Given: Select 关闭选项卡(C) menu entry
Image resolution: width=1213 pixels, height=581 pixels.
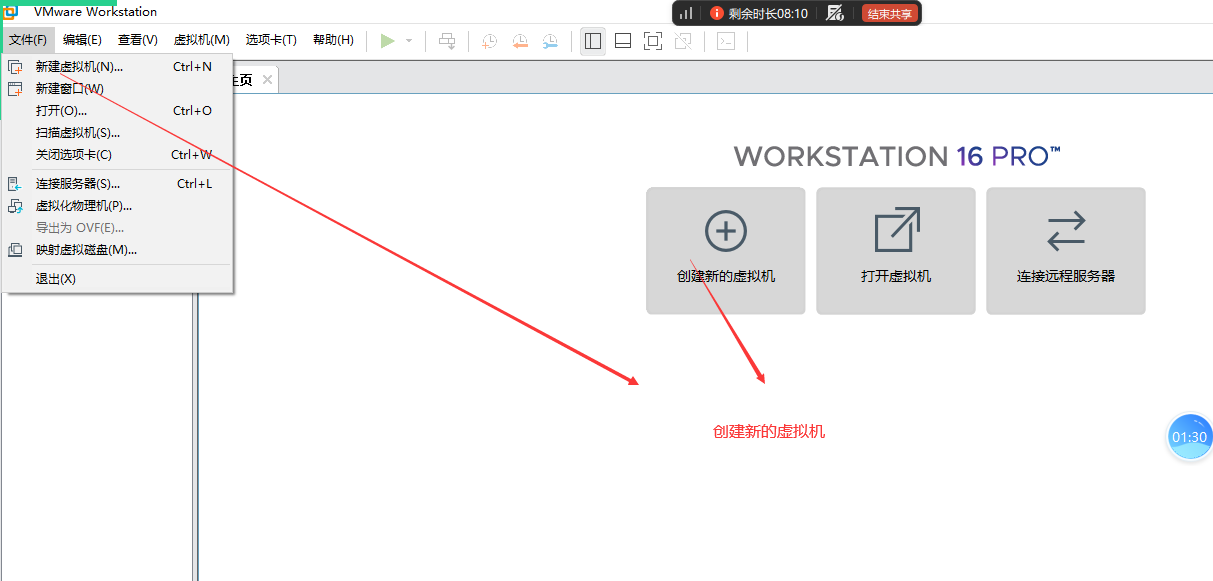Looking at the screenshot, I should [117, 155].
